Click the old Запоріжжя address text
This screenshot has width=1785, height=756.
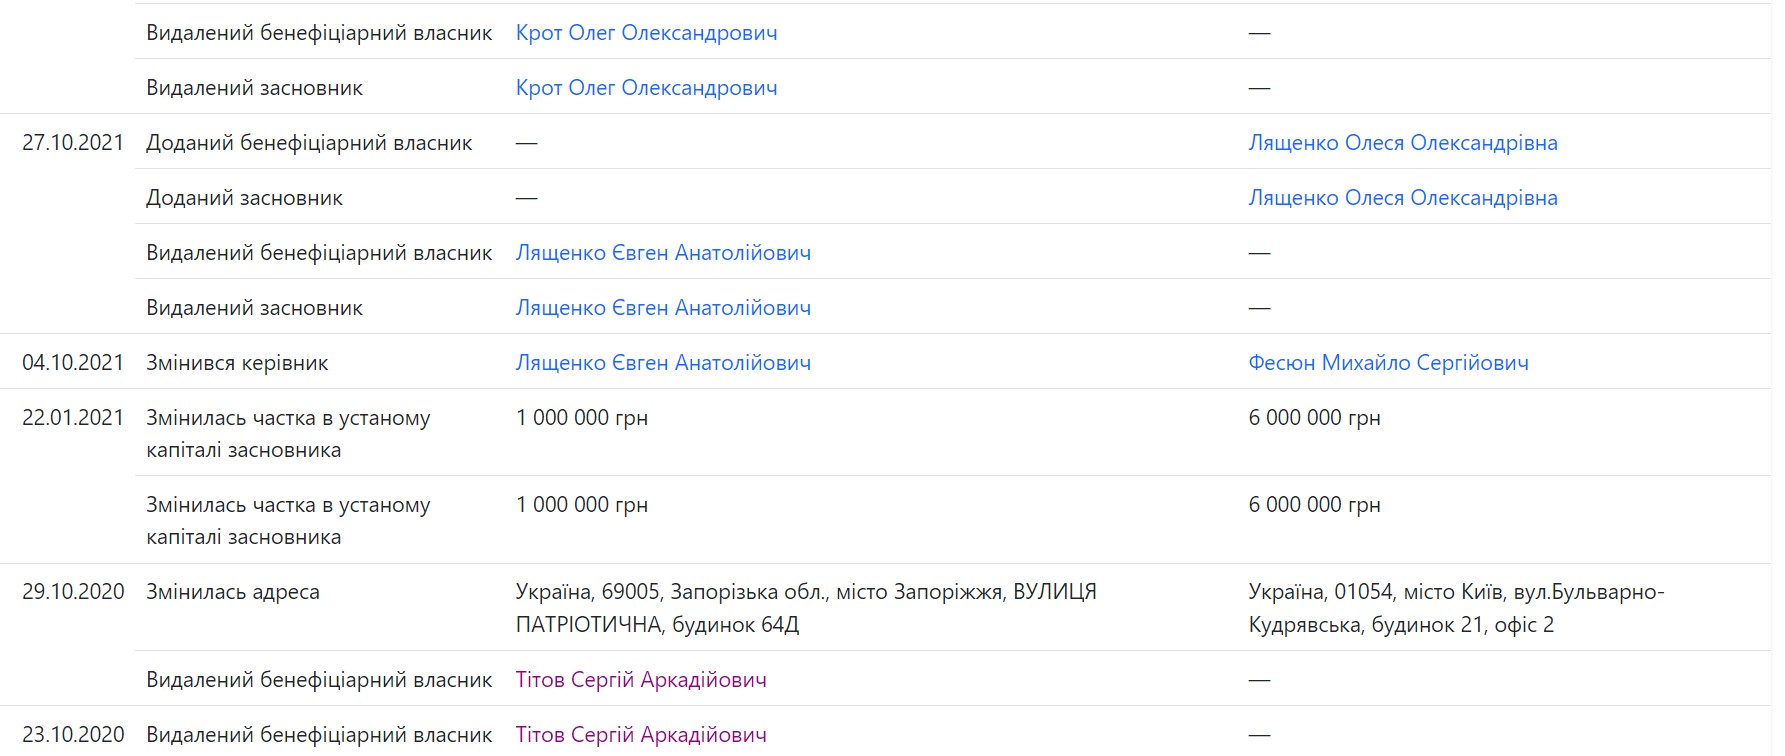point(805,608)
